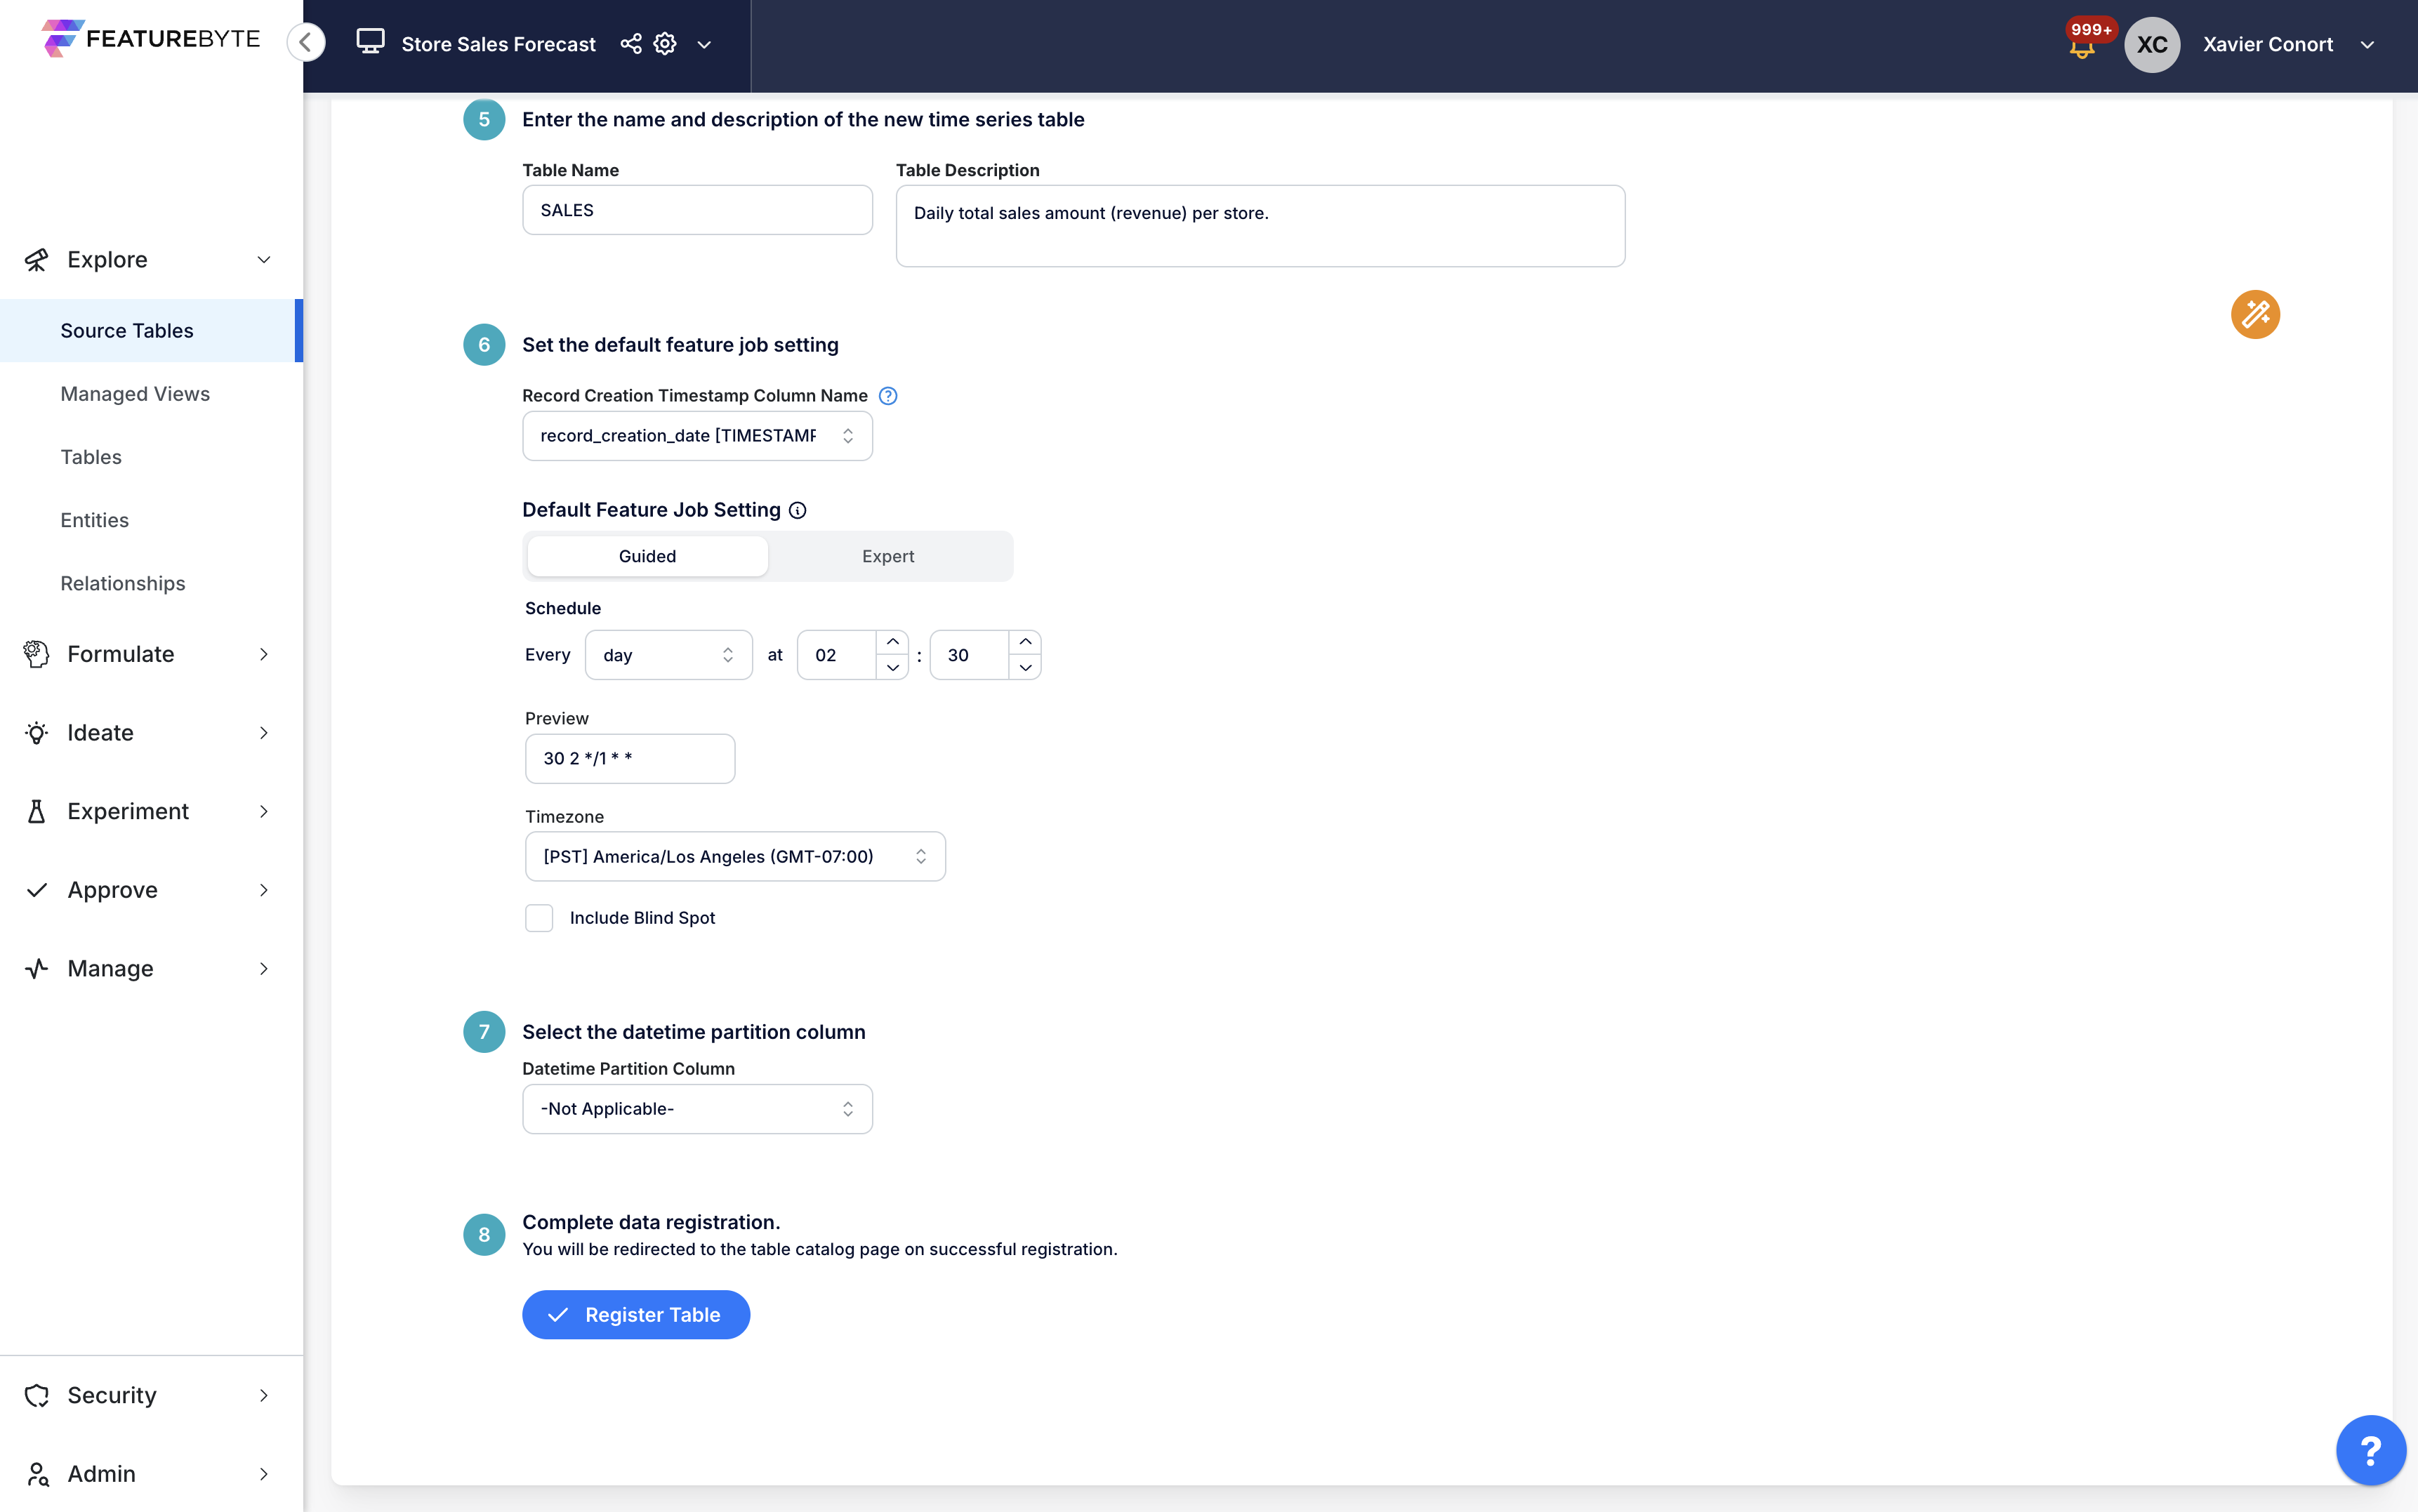This screenshot has height=1512, width=2418.
Task: Click the FeatureByte logo
Action: (x=148, y=40)
